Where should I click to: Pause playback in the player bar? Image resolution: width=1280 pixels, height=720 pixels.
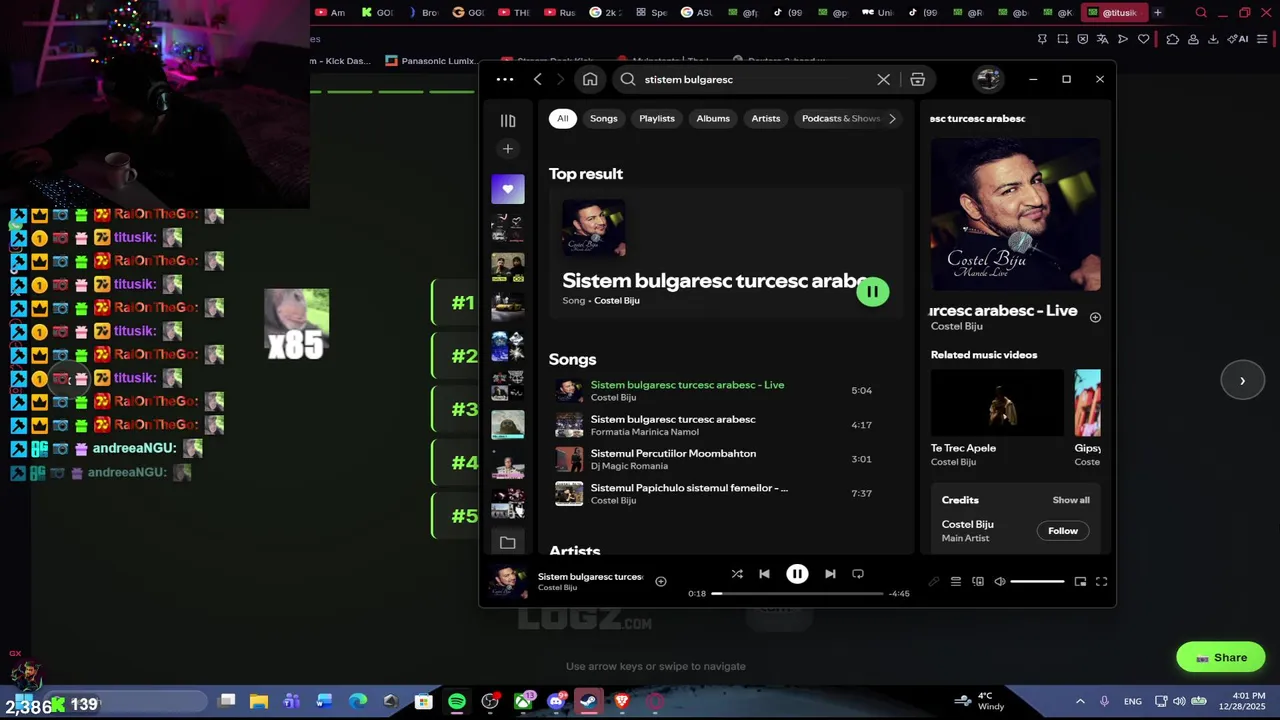[x=797, y=574]
